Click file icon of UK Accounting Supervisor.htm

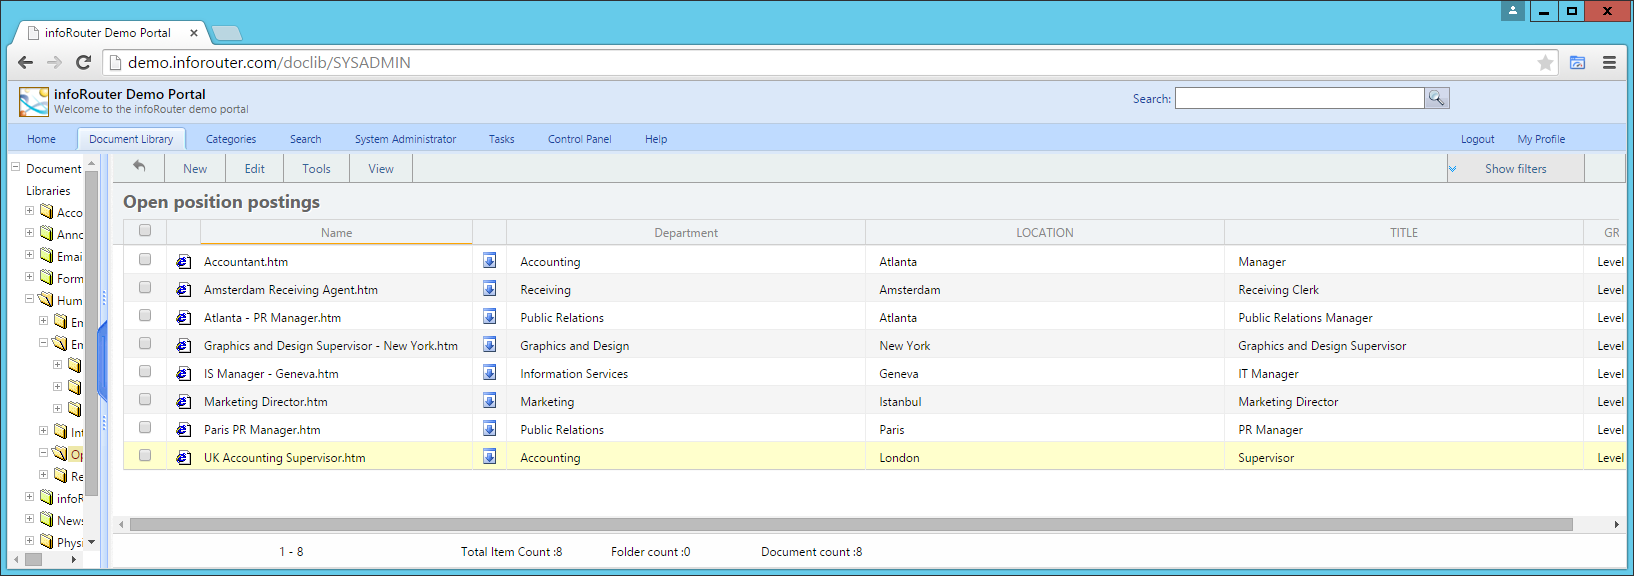184,458
